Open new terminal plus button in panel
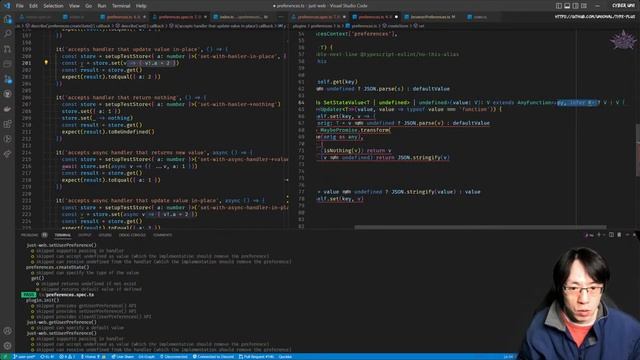 (599, 235)
